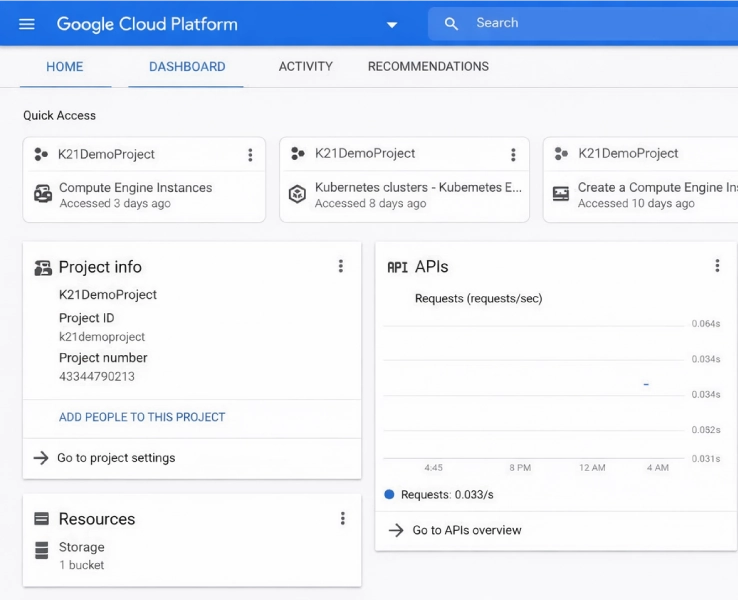
Task: Click Requests: 0.033/s legend text
Action: 447,495
